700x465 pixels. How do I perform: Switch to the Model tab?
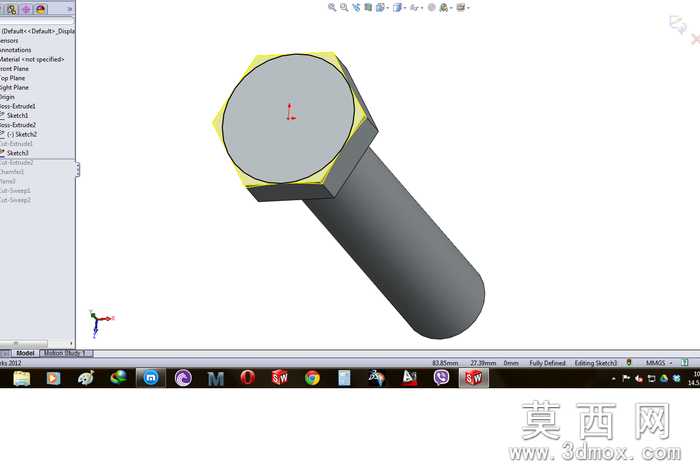pyautogui.click(x=25, y=353)
